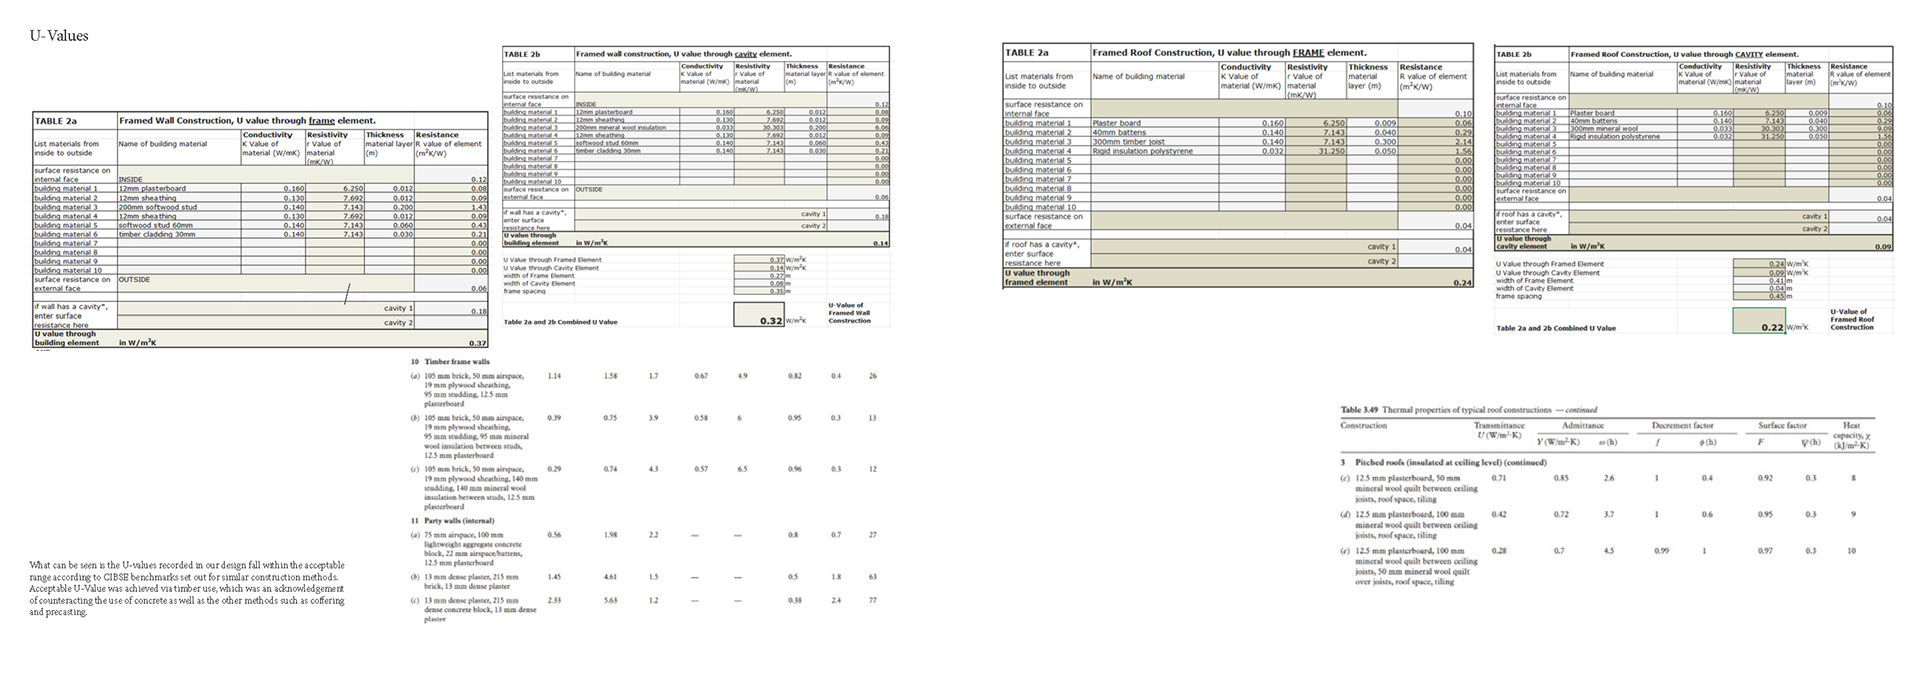The image size is (1920, 679).
Task: Click the "Resistance" header in wall Table 2b
Action: (x=846, y=66)
